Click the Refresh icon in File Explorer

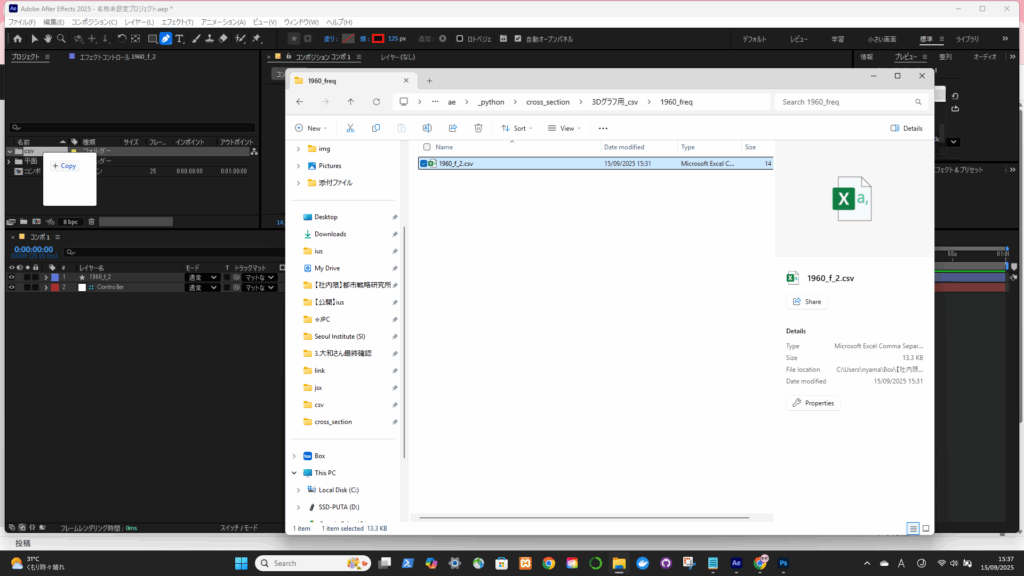(376, 101)
